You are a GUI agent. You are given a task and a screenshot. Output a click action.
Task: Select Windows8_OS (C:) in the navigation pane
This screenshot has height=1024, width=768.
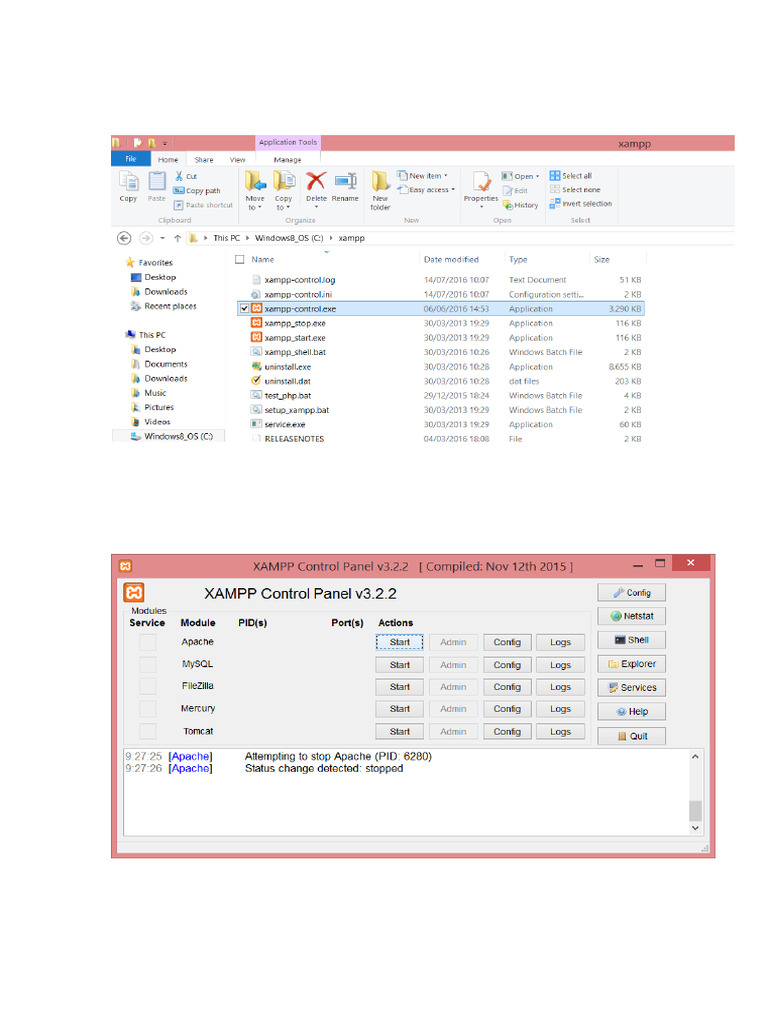pos(172,436)
